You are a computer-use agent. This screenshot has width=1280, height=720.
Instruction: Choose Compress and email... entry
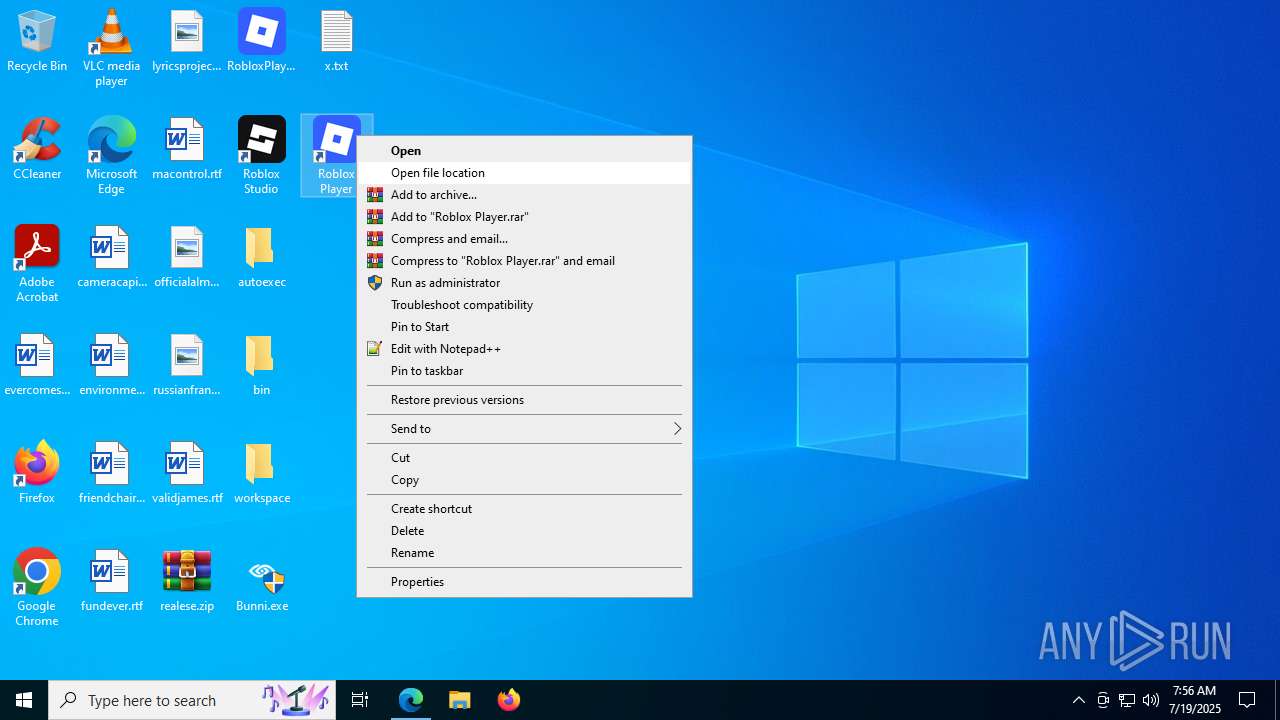click(524, 239)
